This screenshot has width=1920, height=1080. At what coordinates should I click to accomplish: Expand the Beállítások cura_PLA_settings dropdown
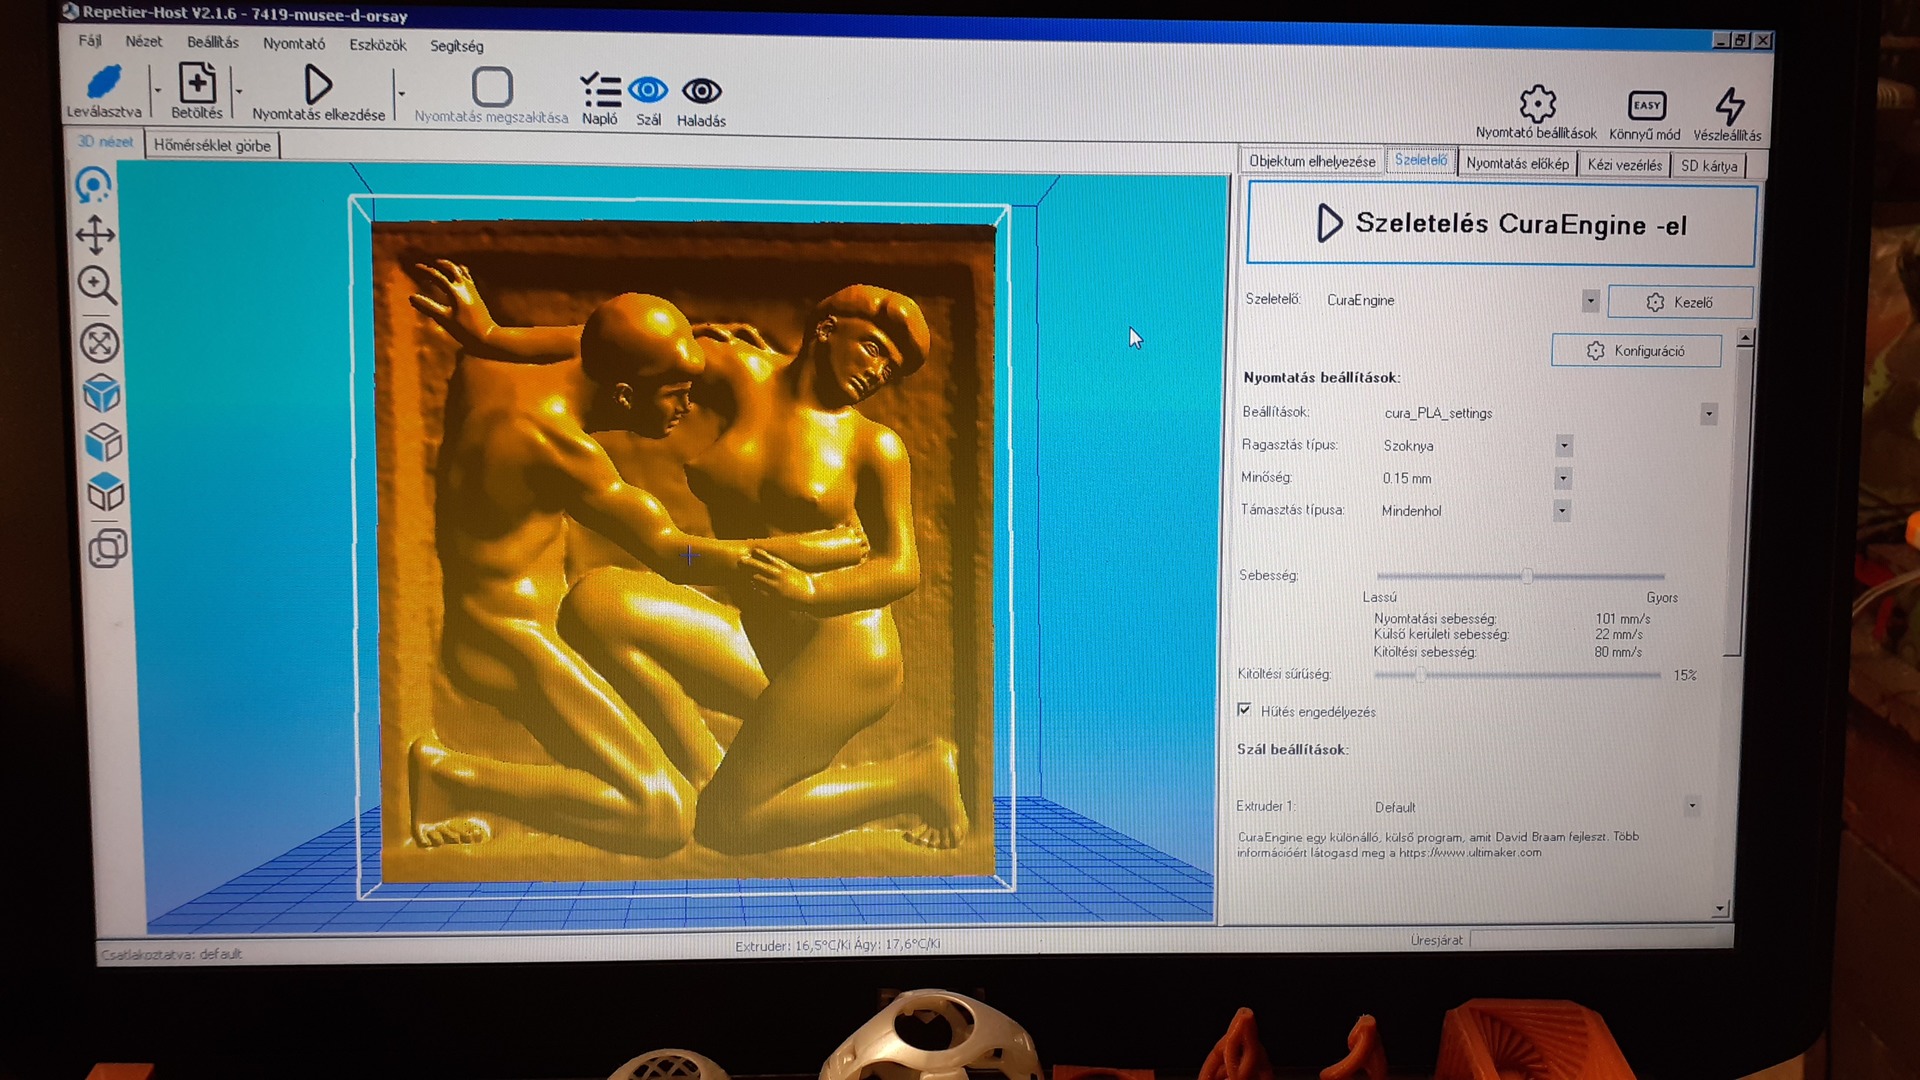click(1709, 414)
